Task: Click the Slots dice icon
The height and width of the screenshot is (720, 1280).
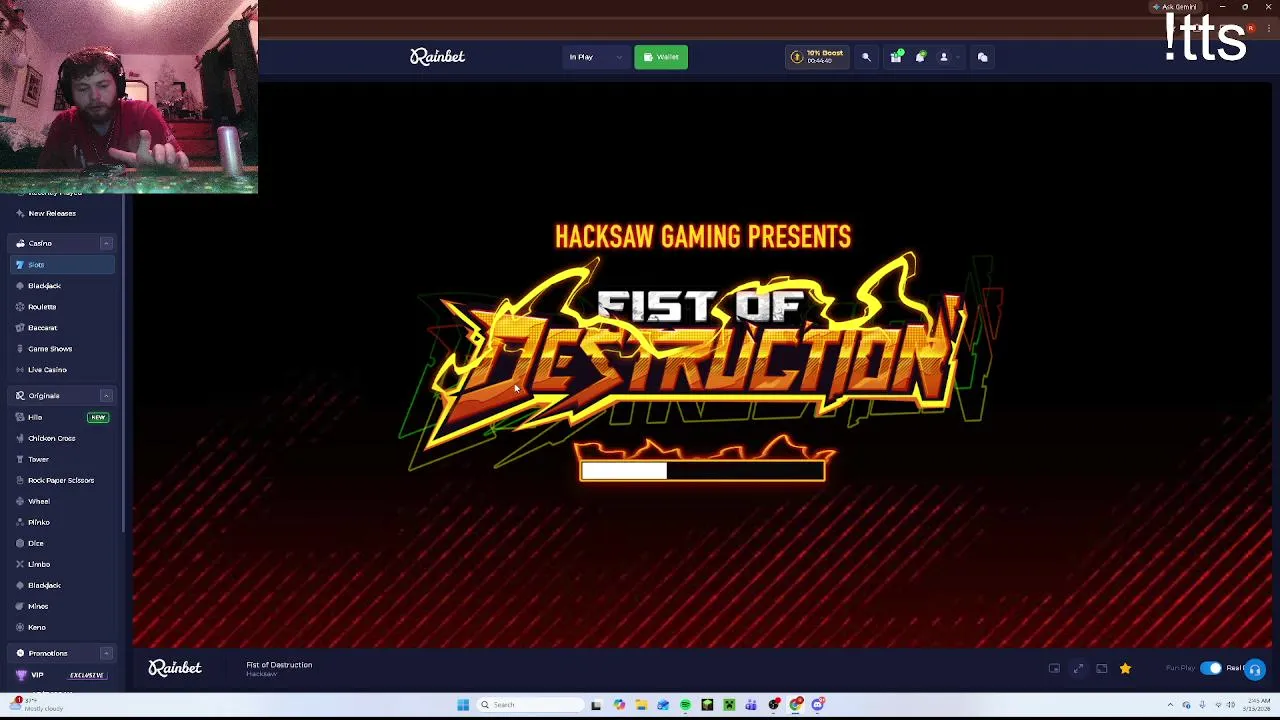Action: coord(20,264)
